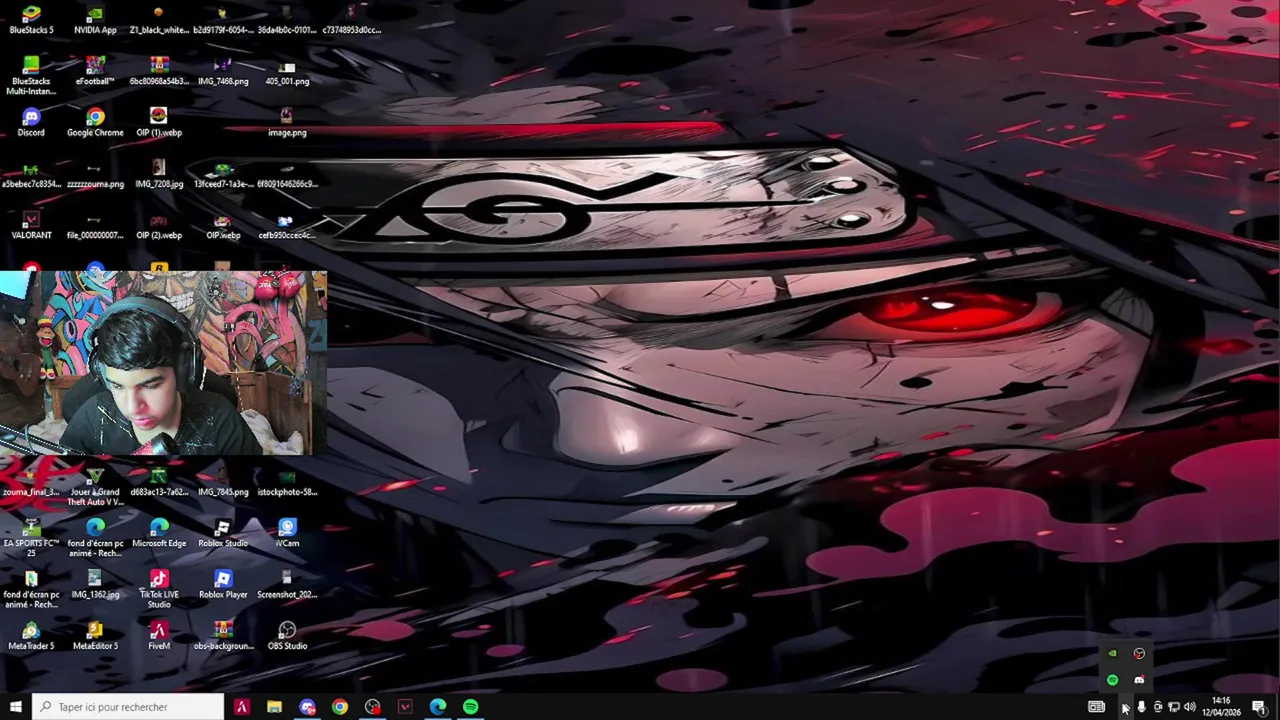The width and height of the screenshot is (1280, 720).
Task: Open Spotify from the taskbar
Action: (x=471, y=707)
